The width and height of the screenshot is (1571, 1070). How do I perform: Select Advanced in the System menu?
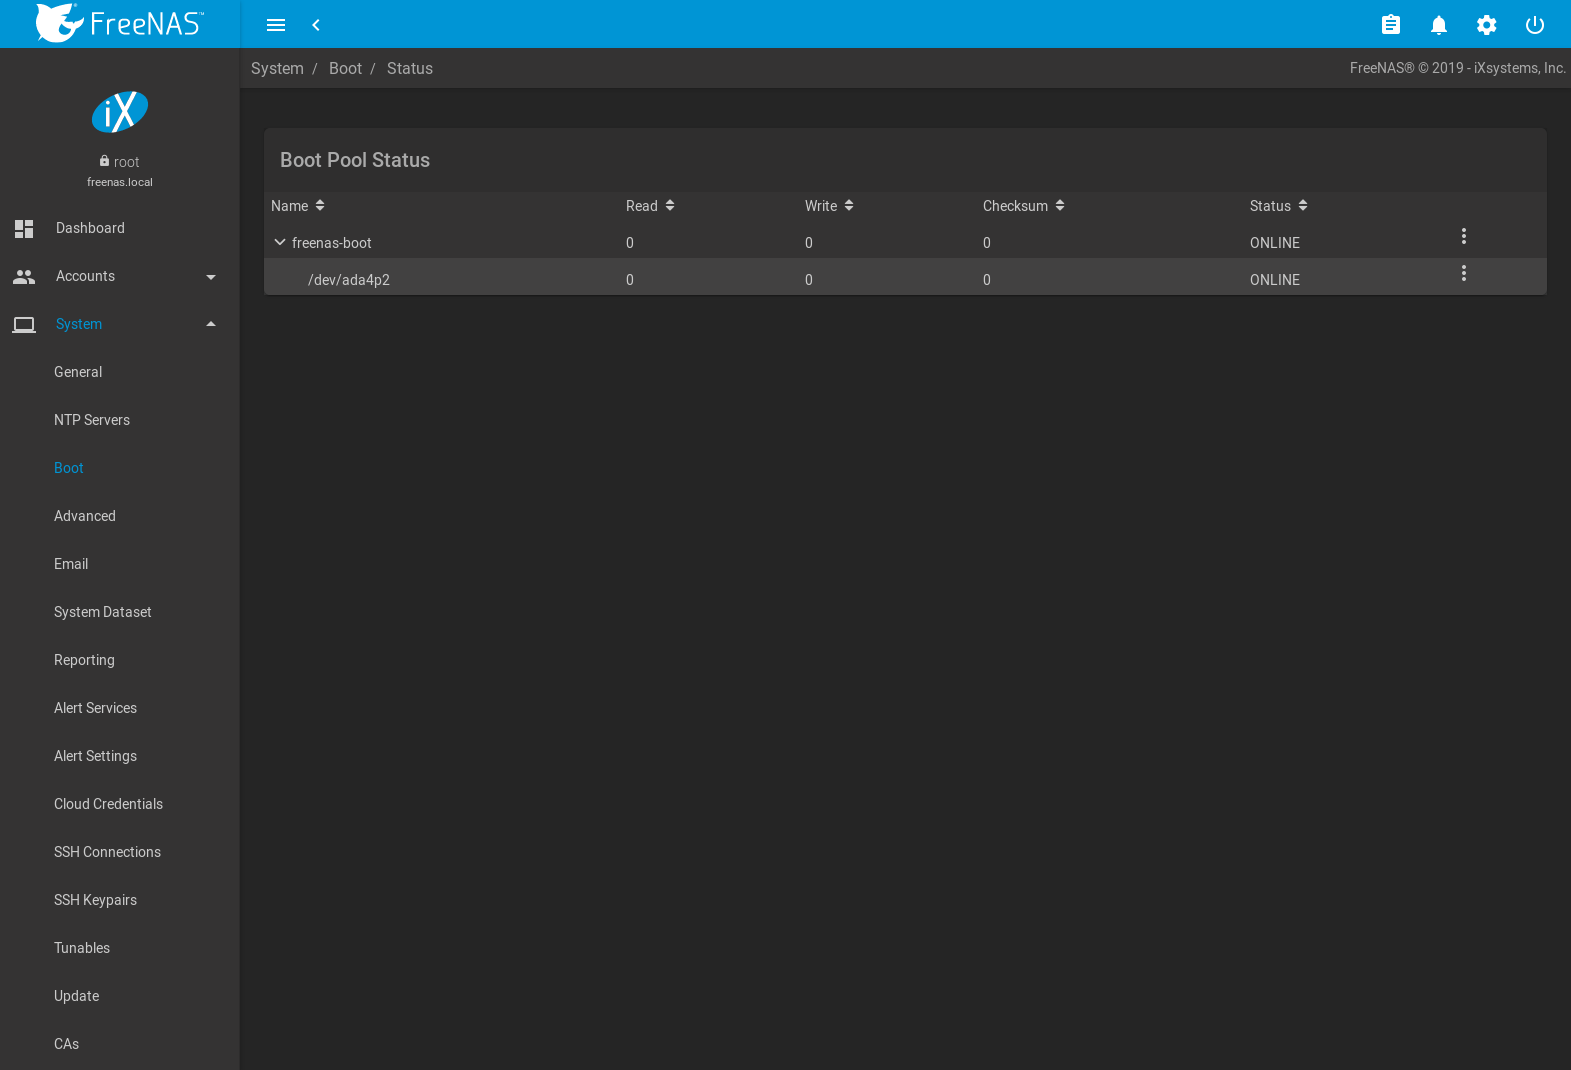[85, 516]
